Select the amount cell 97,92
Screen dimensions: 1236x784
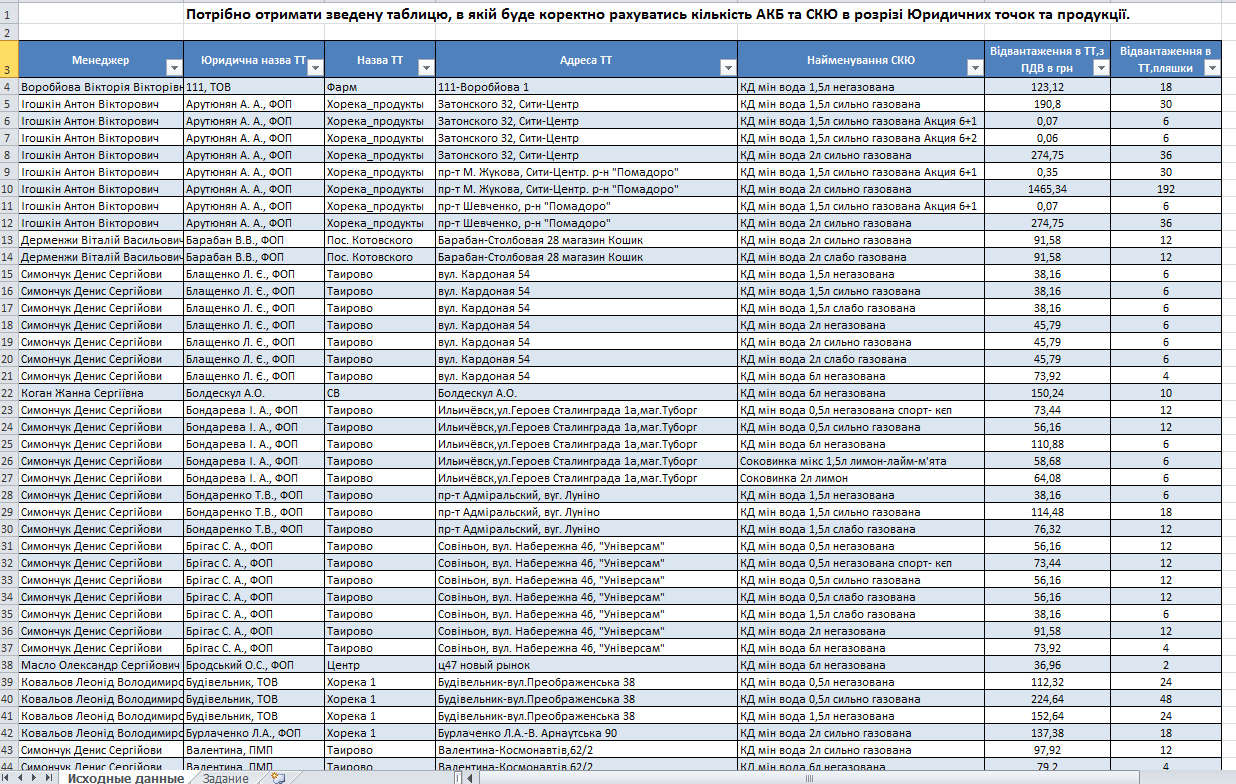point(1048,750)
